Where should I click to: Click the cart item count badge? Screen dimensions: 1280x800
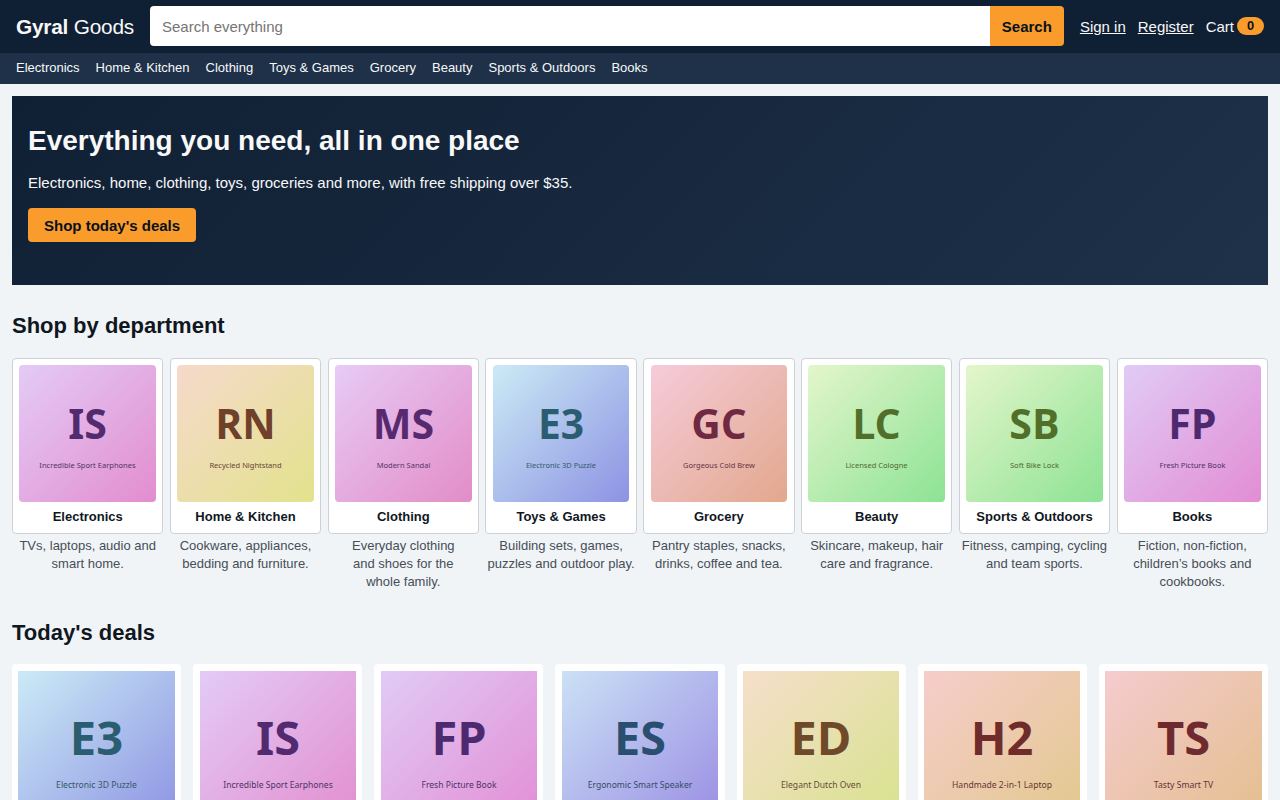(x=1250, y=26)
